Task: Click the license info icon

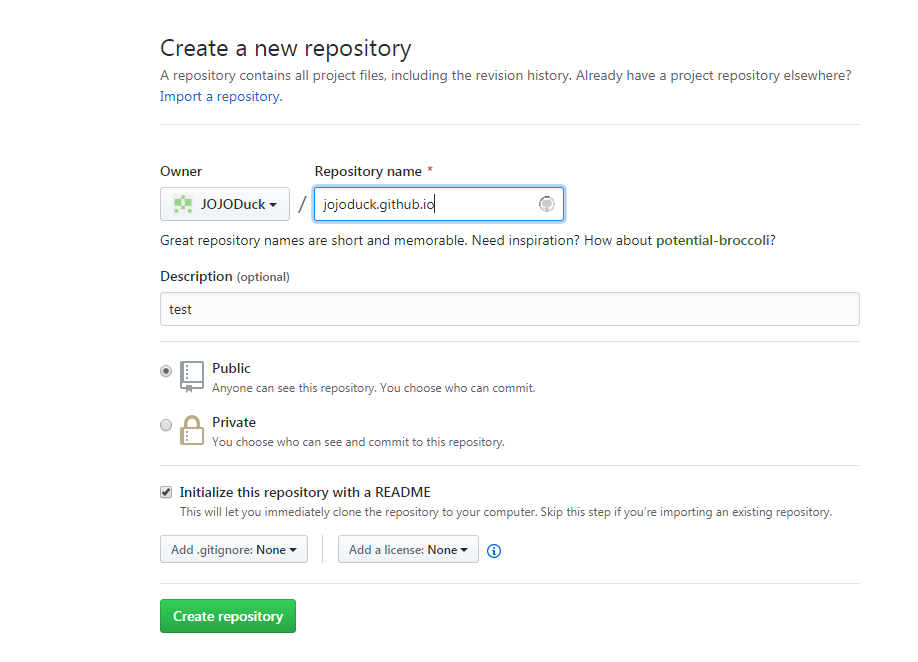Action: 493,551
